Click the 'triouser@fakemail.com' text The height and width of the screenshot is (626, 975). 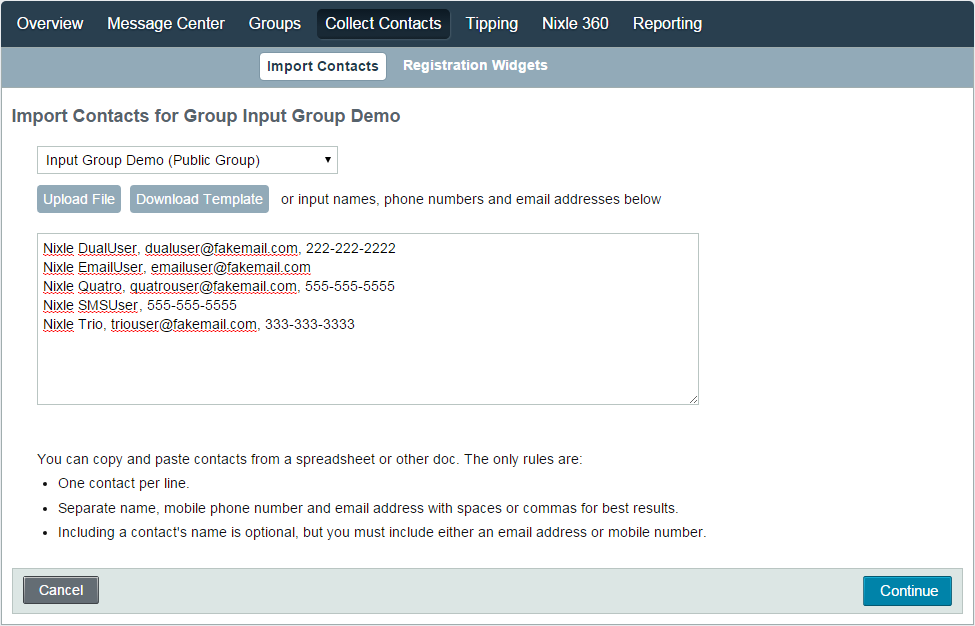(x=183, y=325)
